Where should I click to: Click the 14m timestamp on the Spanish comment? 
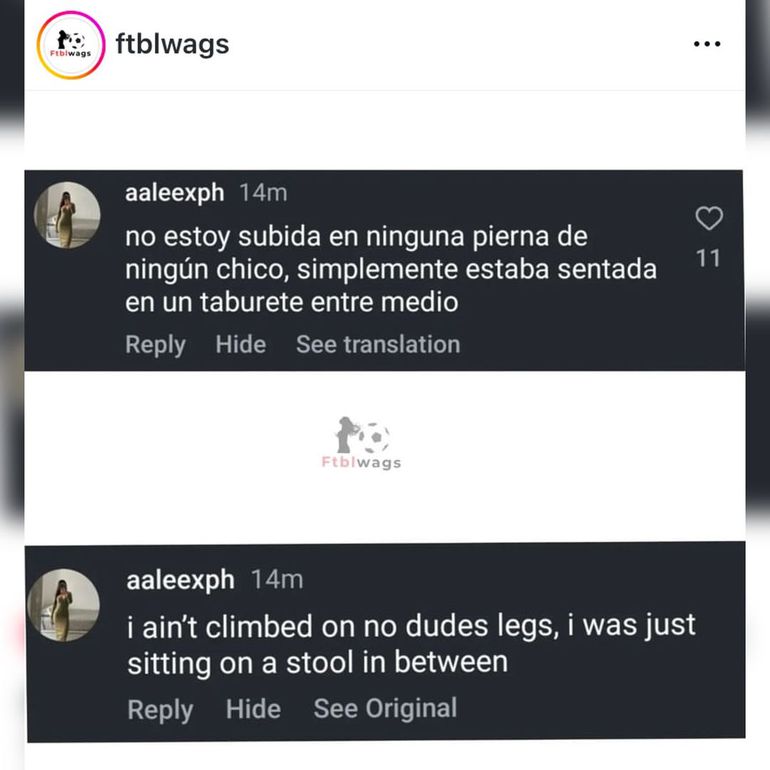pos(263,193)
